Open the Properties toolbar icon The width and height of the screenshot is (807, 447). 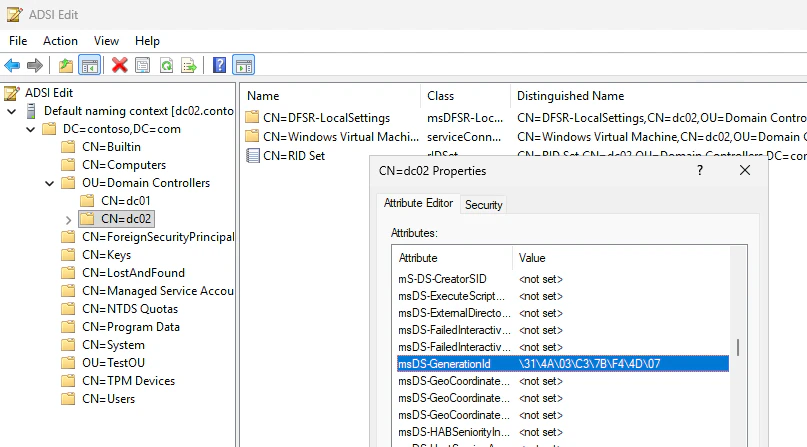point(143,65)
